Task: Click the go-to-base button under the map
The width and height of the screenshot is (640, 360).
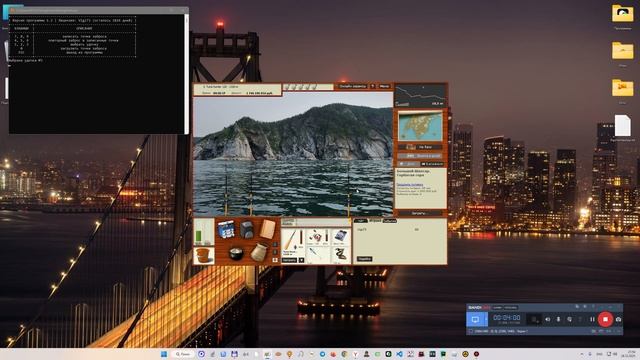Action: (x=420, y=147)
